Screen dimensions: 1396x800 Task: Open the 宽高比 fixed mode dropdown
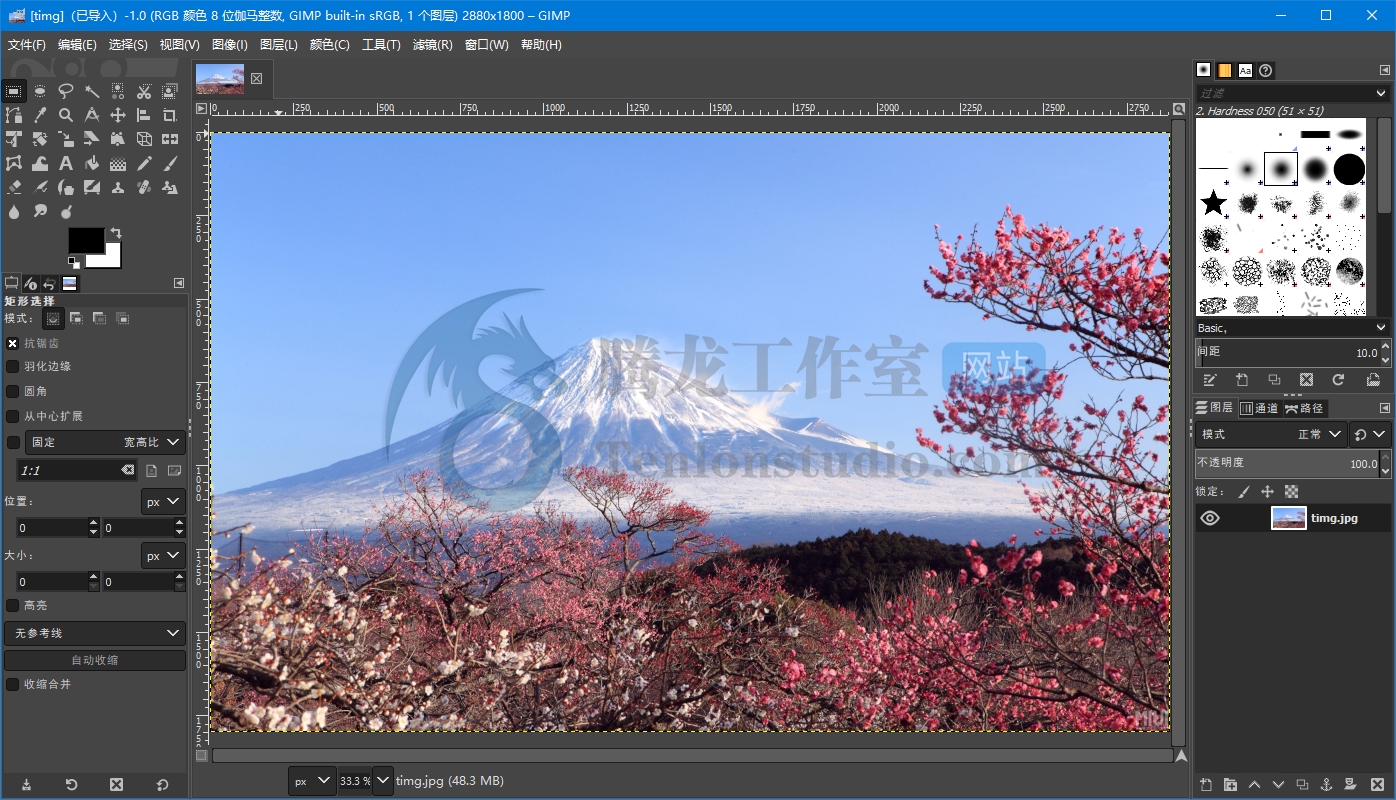coord(105,442)
